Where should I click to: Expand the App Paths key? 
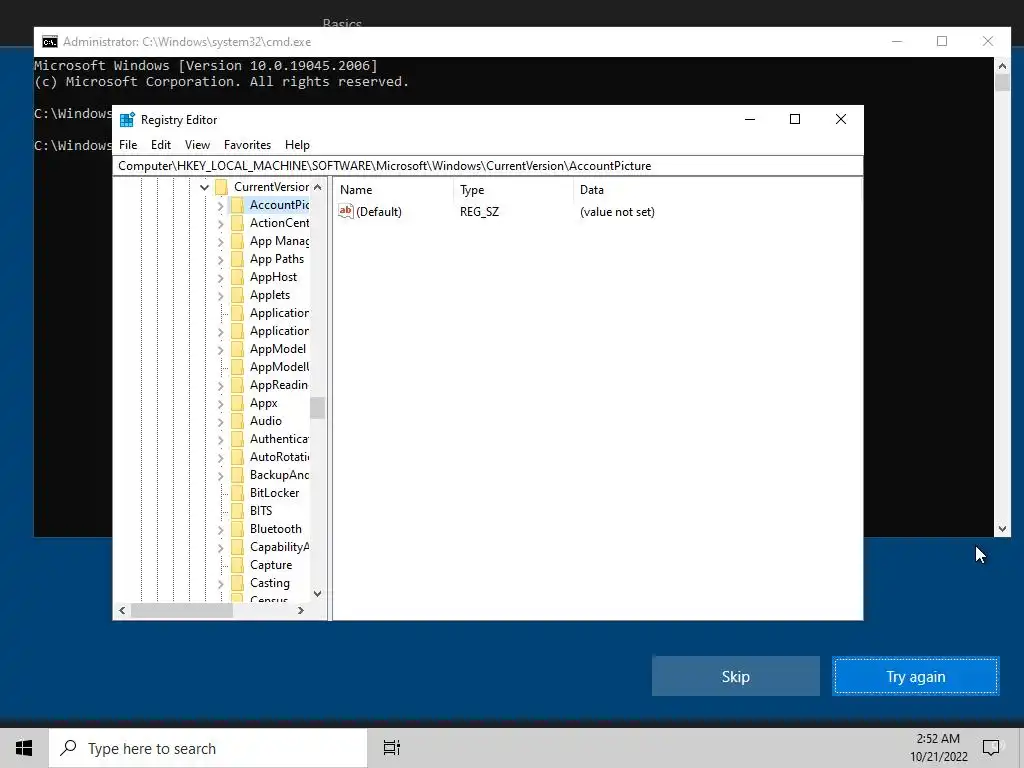pos(220,260)
